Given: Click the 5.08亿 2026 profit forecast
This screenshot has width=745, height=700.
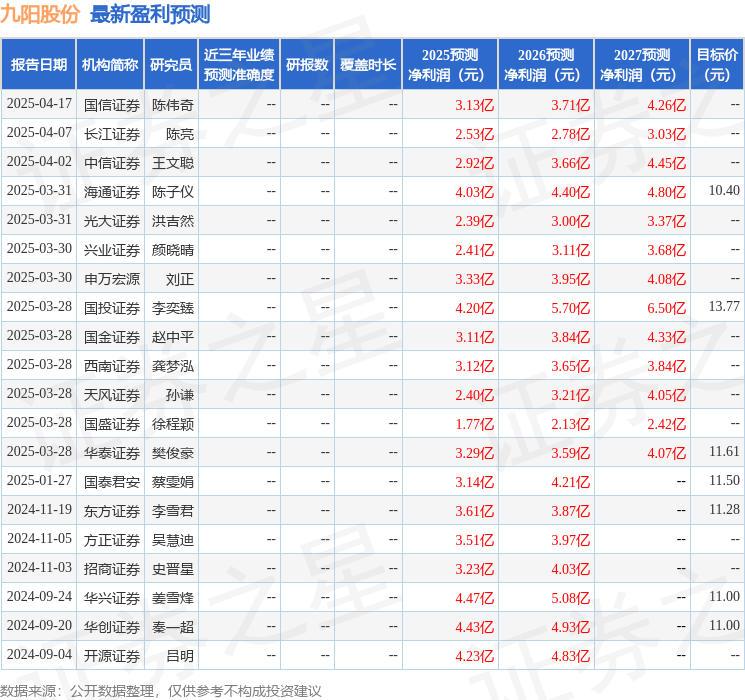Looking at the screenshot, I should tap(570, 598).
